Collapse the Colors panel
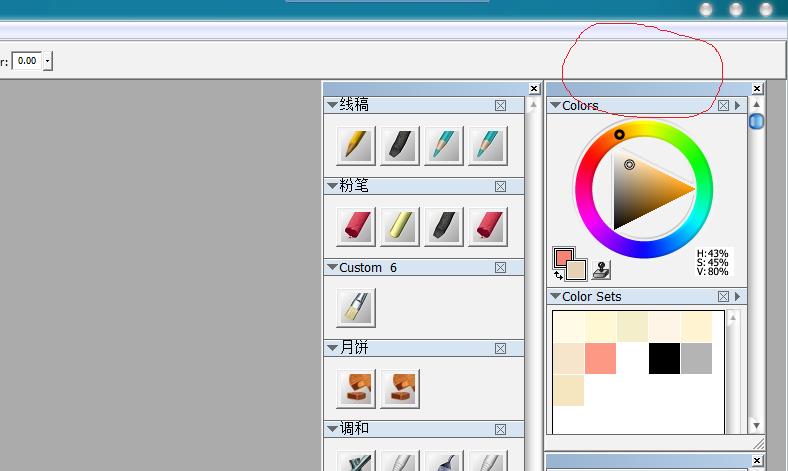This screenshot has width=788, height=471. 555,105
